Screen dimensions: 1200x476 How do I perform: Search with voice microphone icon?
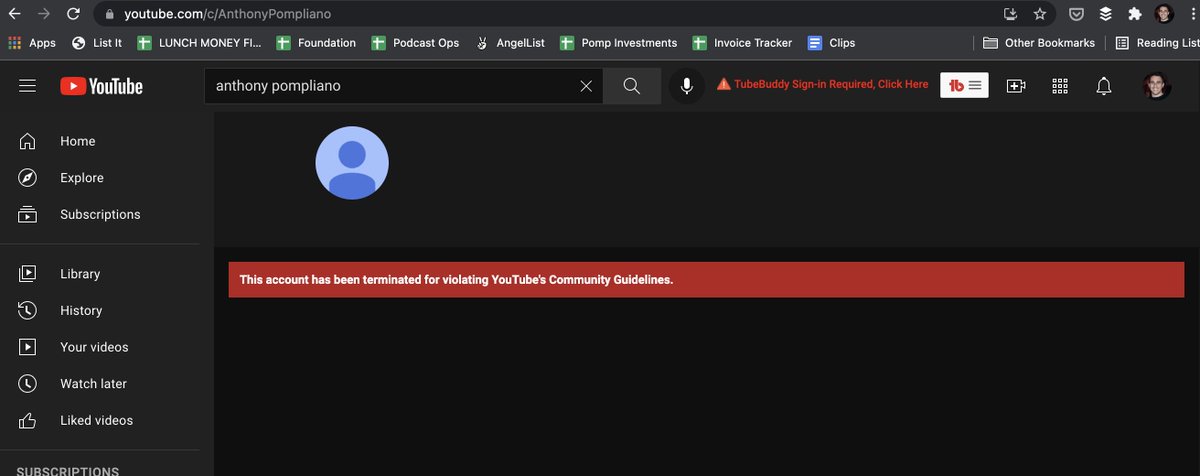687,86
